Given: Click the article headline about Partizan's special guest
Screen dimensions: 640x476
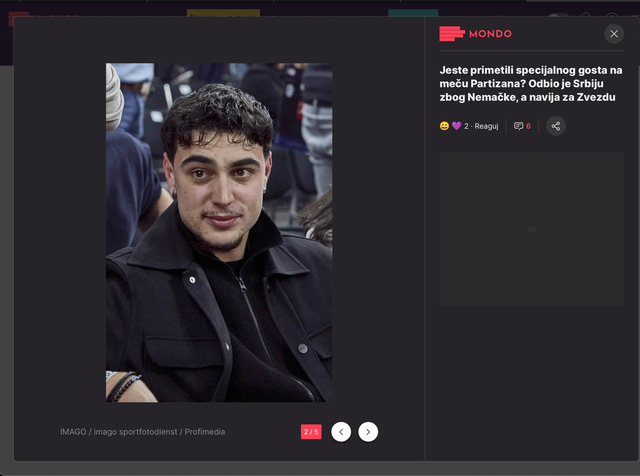Looking at the screenshot, I should (531, 84).
